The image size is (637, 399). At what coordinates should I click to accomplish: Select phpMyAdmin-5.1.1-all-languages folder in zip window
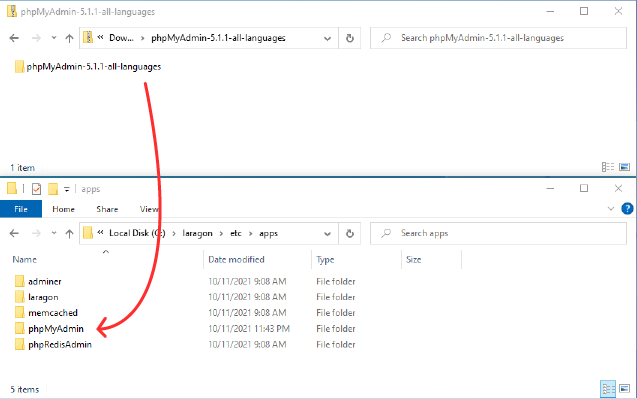(x=88, y=67)
